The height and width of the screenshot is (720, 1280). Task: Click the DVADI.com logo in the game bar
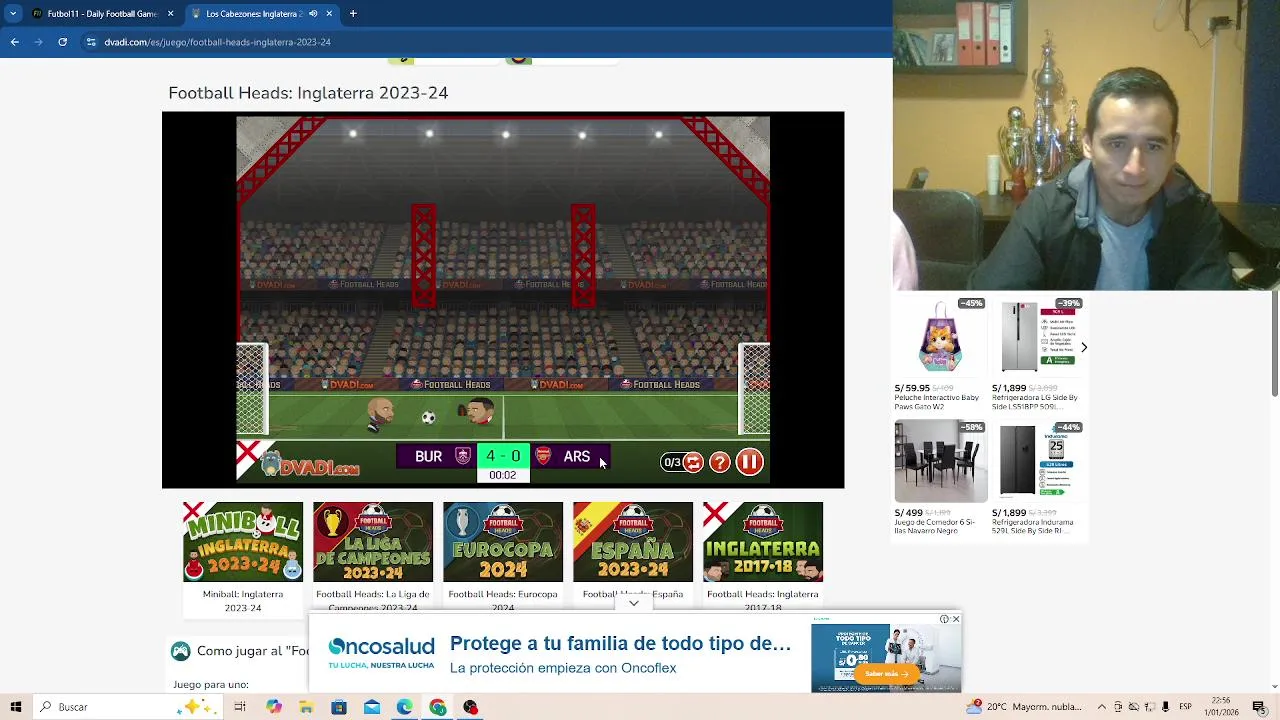(x=309, y=465)
